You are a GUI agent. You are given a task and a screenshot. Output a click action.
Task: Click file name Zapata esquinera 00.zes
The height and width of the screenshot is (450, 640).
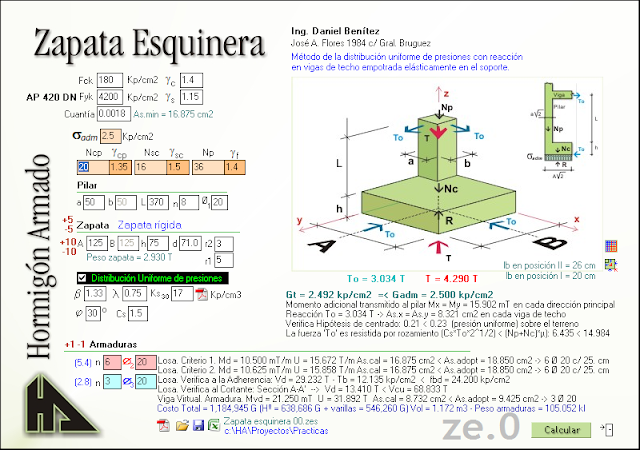point(271,421)
